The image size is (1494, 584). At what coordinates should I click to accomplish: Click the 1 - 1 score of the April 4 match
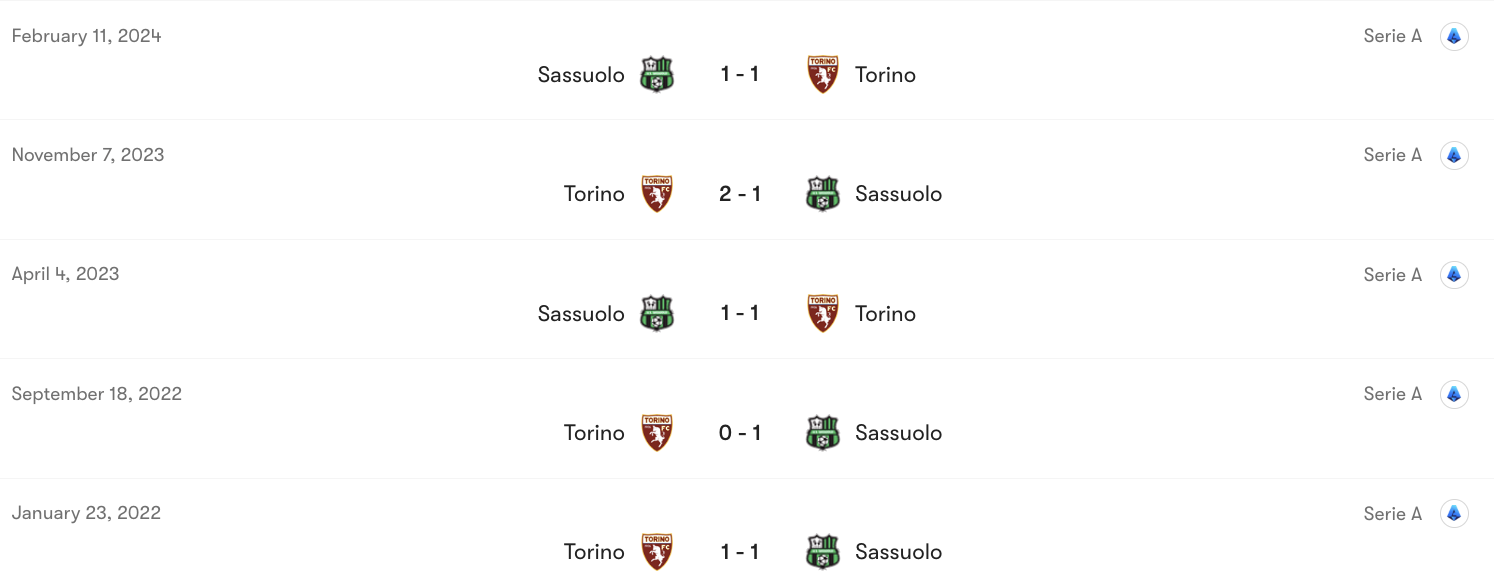740,313
